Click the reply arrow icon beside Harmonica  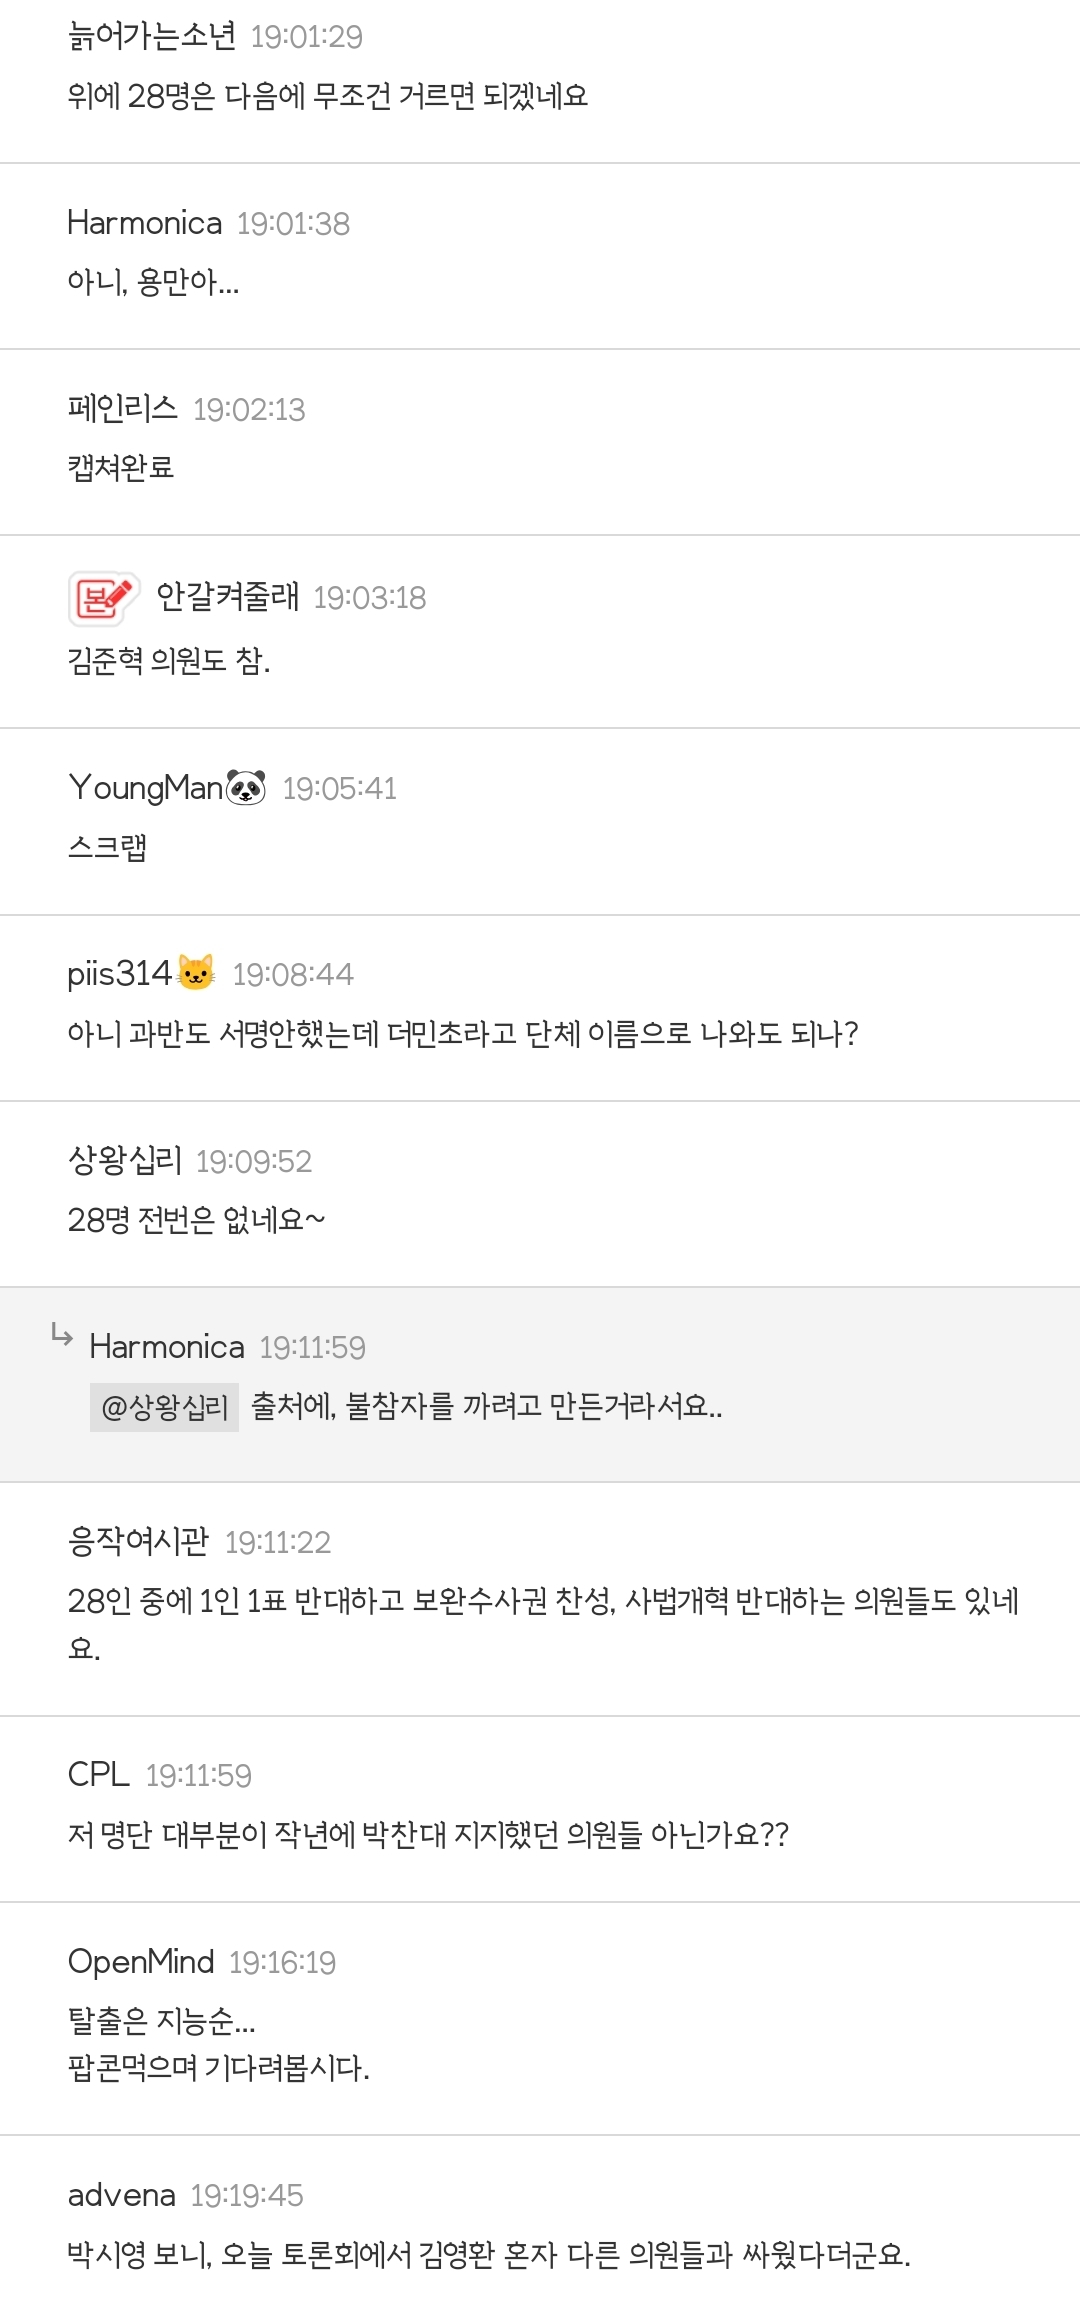62,1336
